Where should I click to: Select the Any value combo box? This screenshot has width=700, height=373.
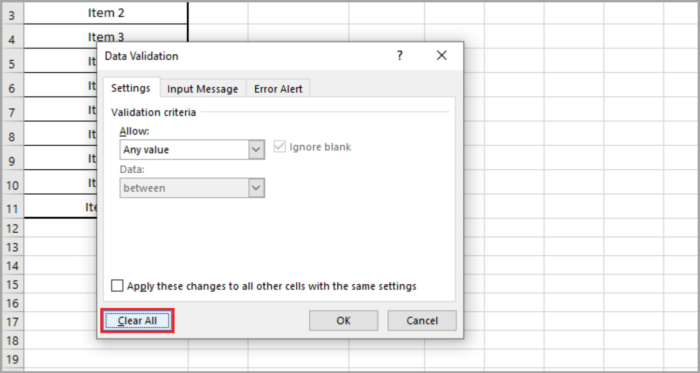[x=192, y=149]
